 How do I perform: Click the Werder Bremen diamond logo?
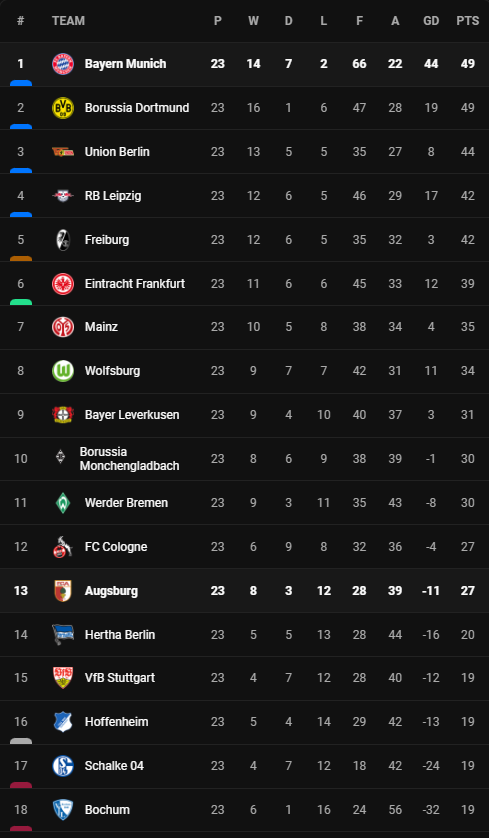63,503
